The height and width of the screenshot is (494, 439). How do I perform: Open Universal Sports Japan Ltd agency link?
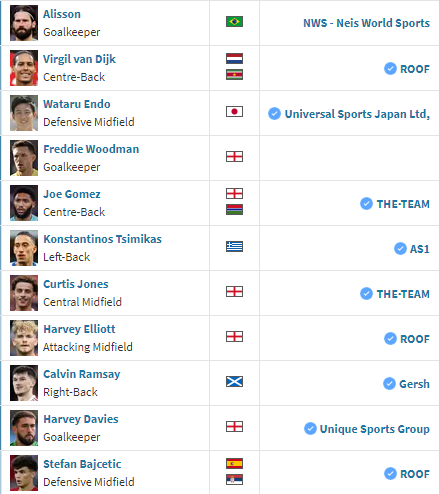357,114
